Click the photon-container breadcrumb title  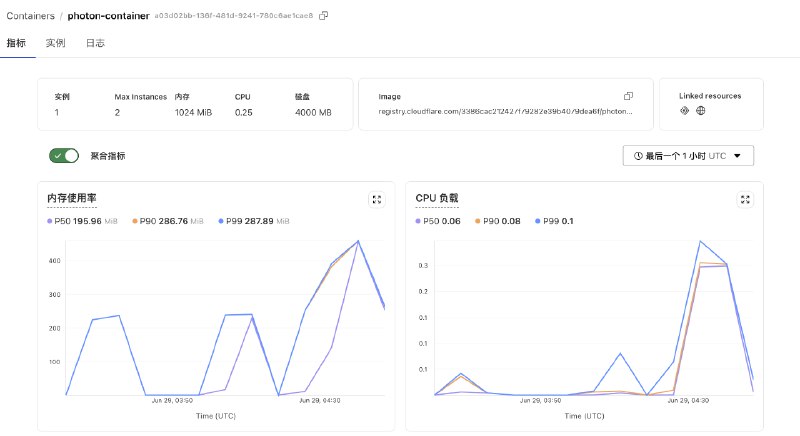pyautogui.click(x=108, y=16)
